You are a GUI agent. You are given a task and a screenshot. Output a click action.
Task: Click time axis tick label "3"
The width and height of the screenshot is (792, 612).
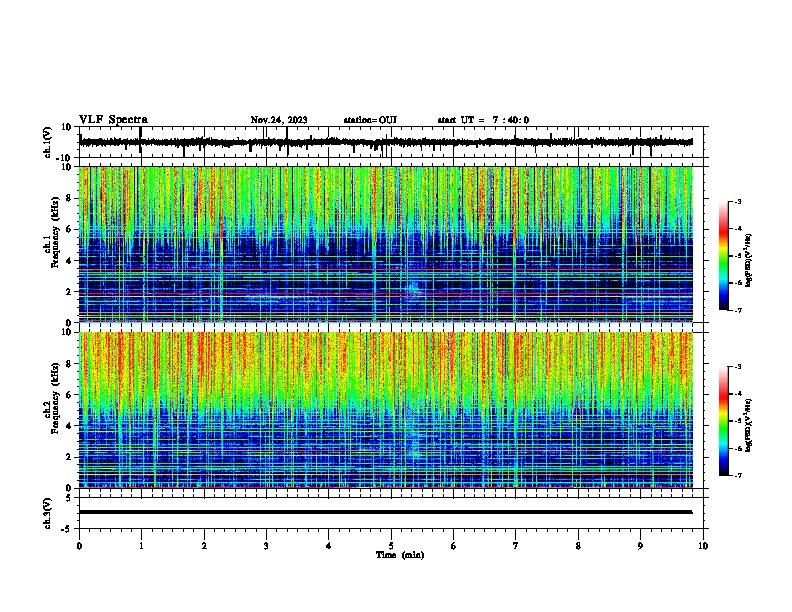tap(266, 546)
